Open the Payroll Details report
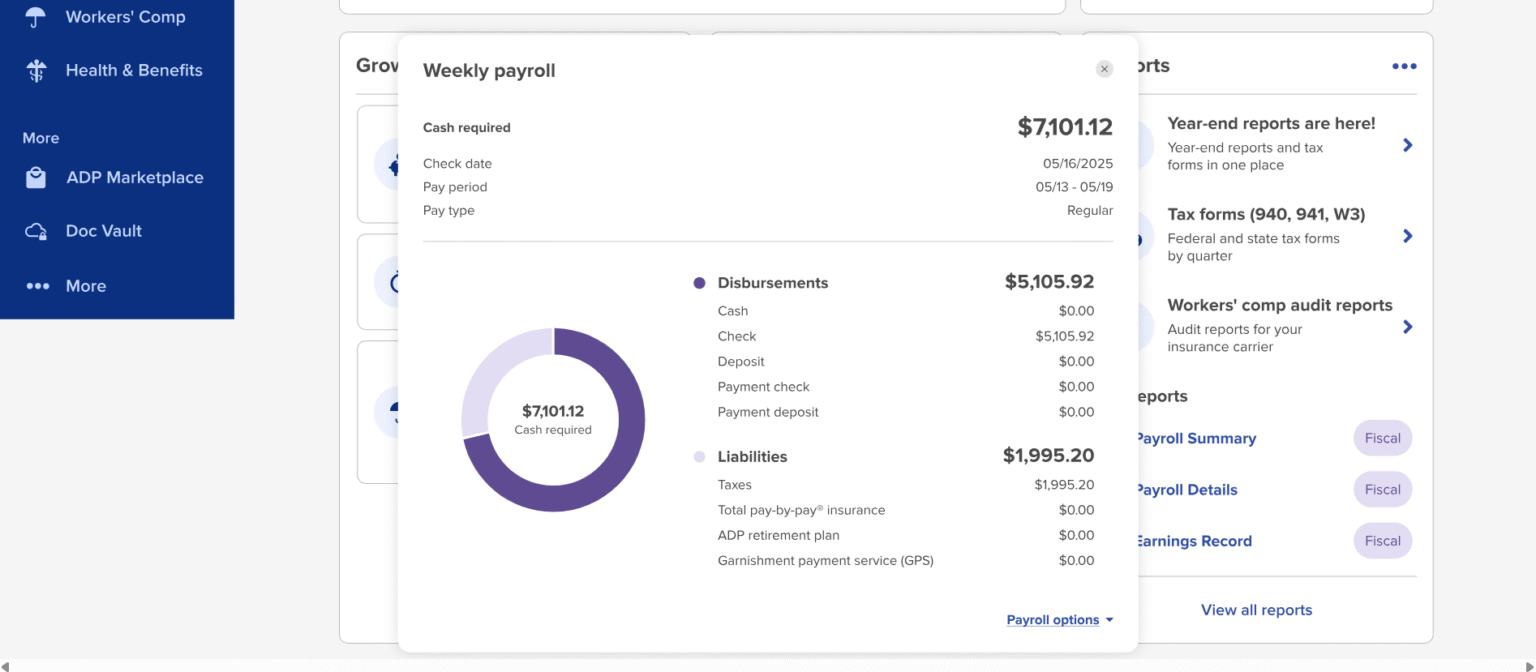This screenshot has width=1536, height=672. (x=1186, y=490)
